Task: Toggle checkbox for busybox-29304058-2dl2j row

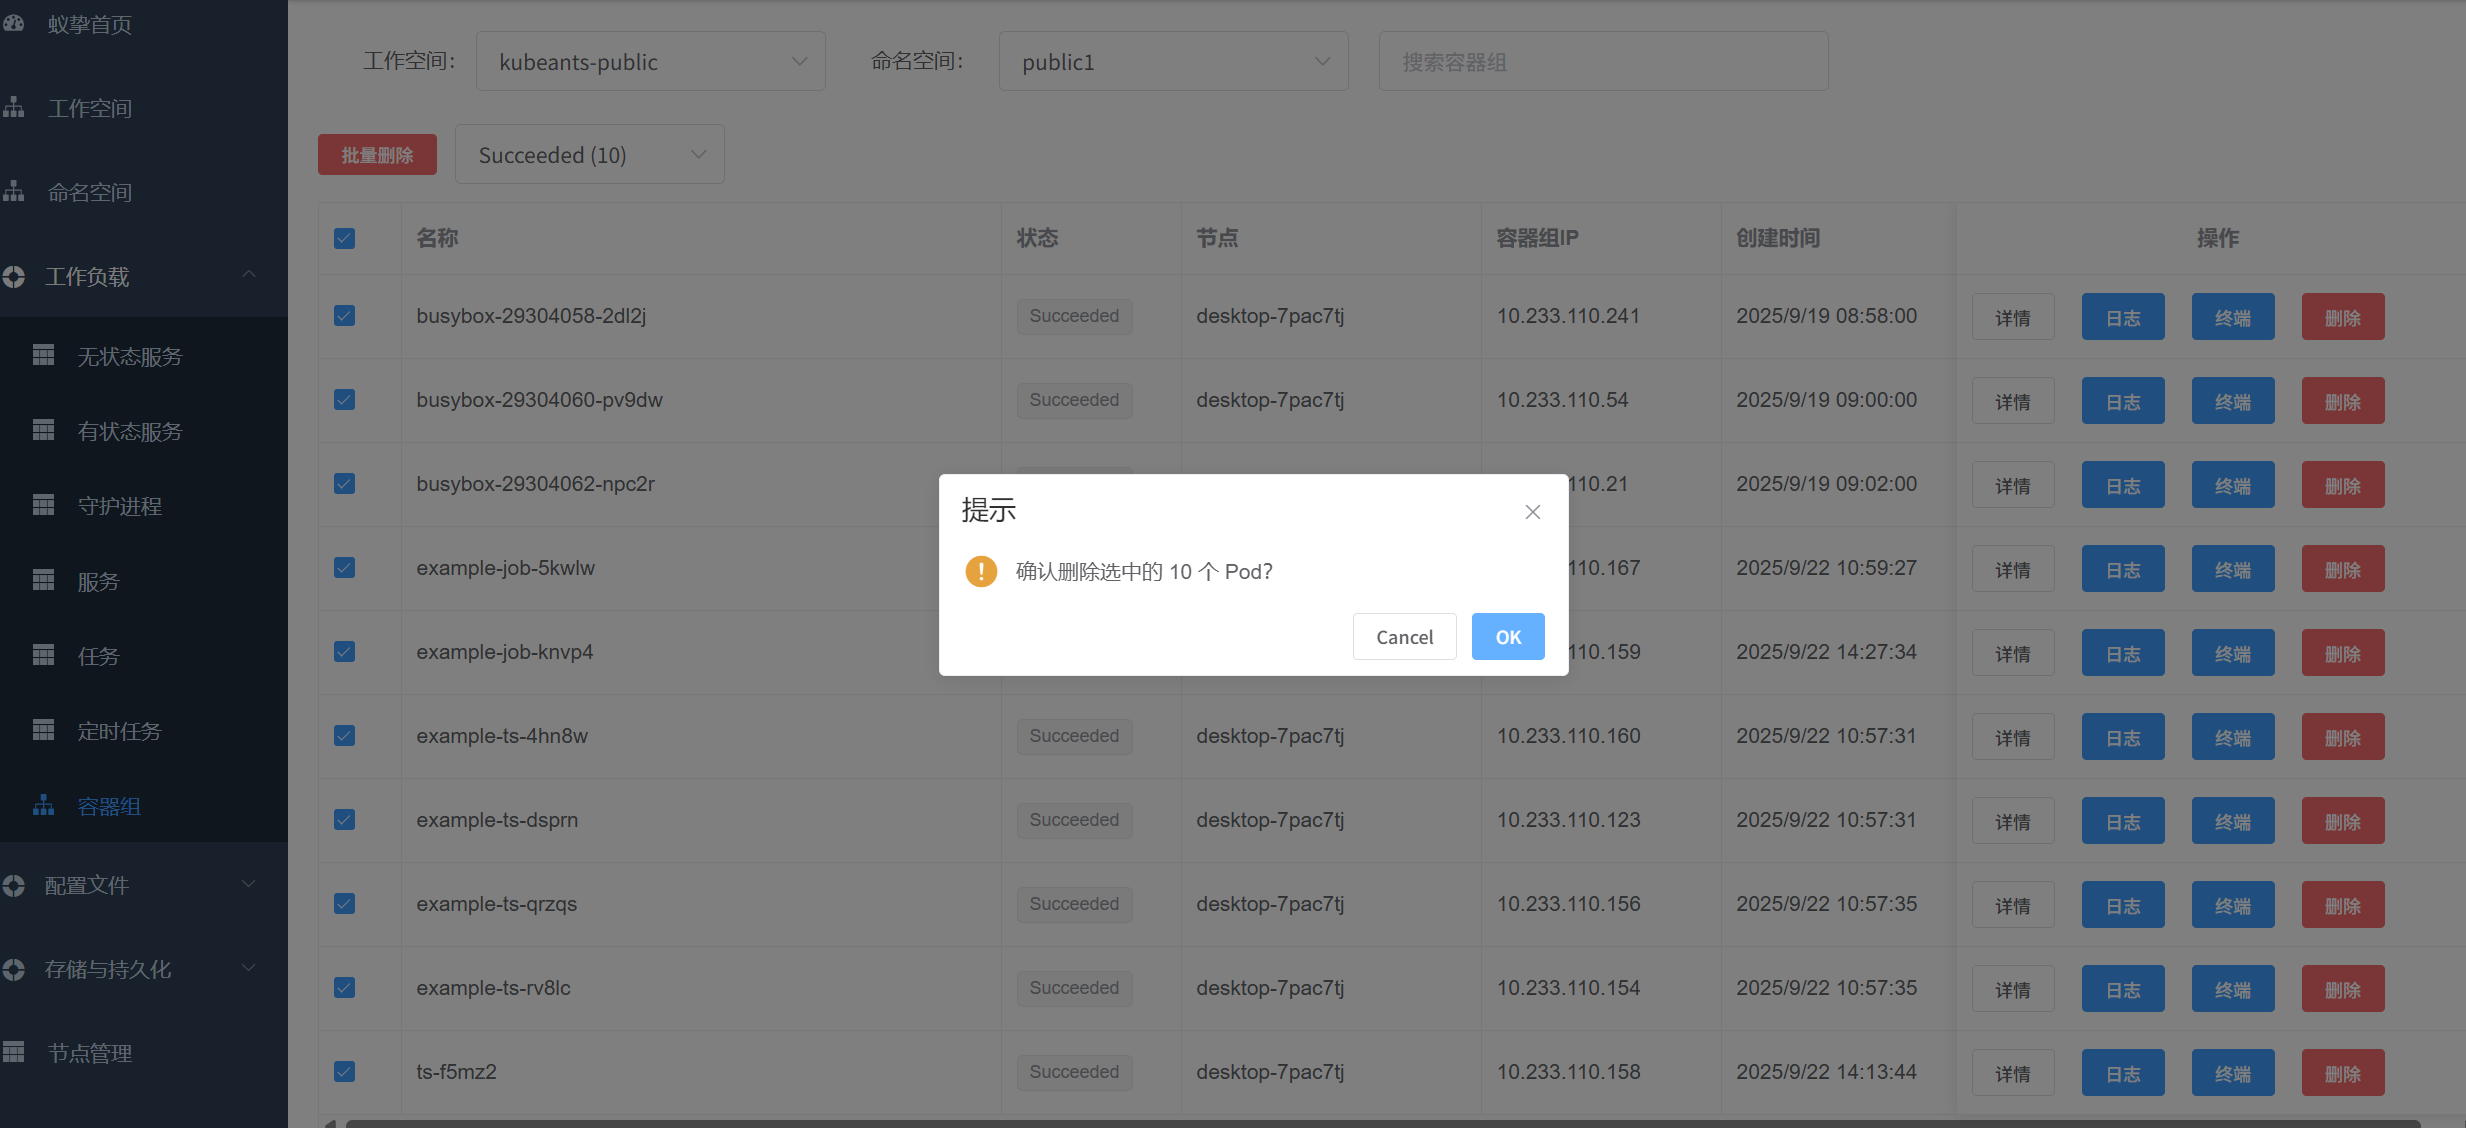Action: click(344, 316)
